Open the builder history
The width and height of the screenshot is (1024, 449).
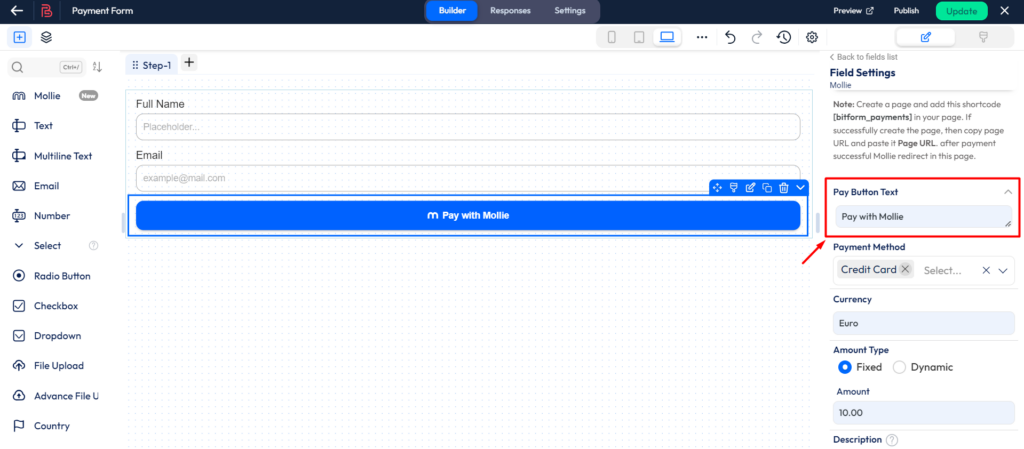pyautogui.click(x=784, y=37)
